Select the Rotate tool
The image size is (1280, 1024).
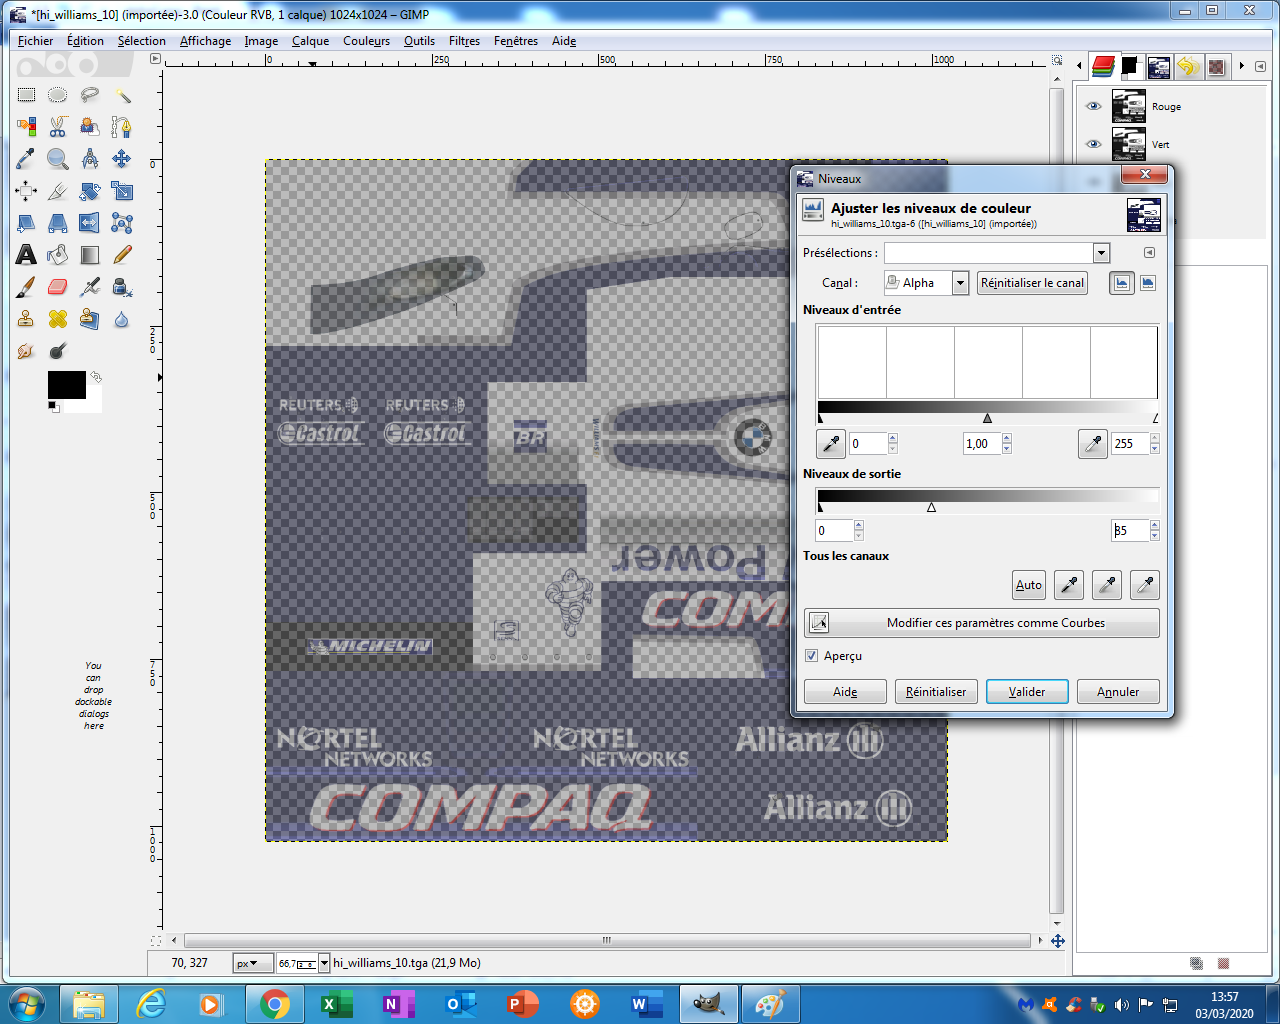tap(90, 191)
